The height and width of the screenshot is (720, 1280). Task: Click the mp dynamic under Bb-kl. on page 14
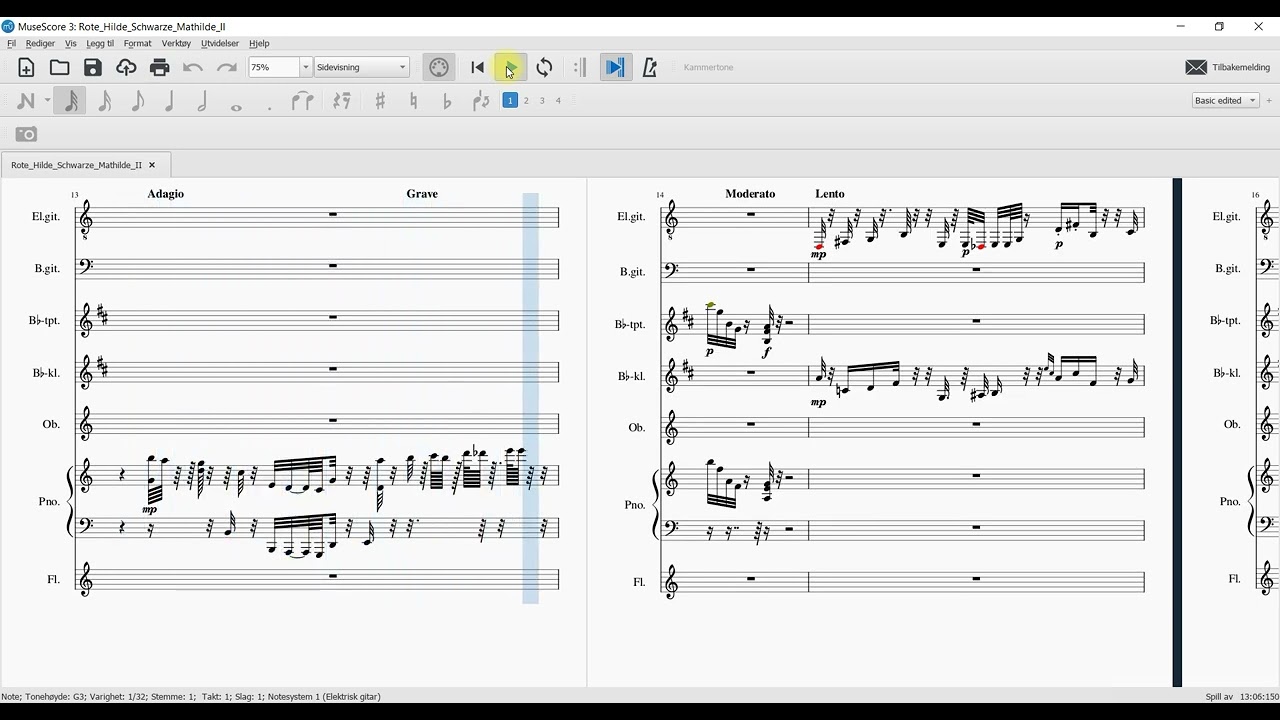pos(819,403)
